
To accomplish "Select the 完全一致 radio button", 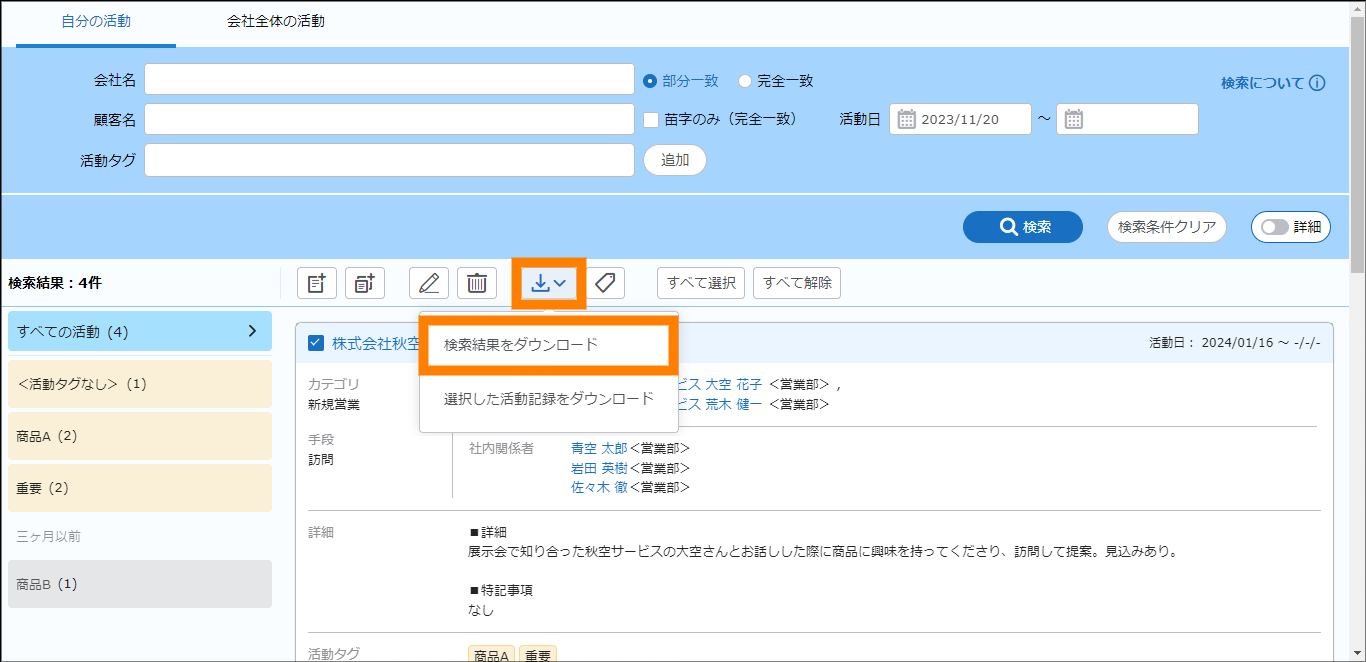I will point(745,81).
